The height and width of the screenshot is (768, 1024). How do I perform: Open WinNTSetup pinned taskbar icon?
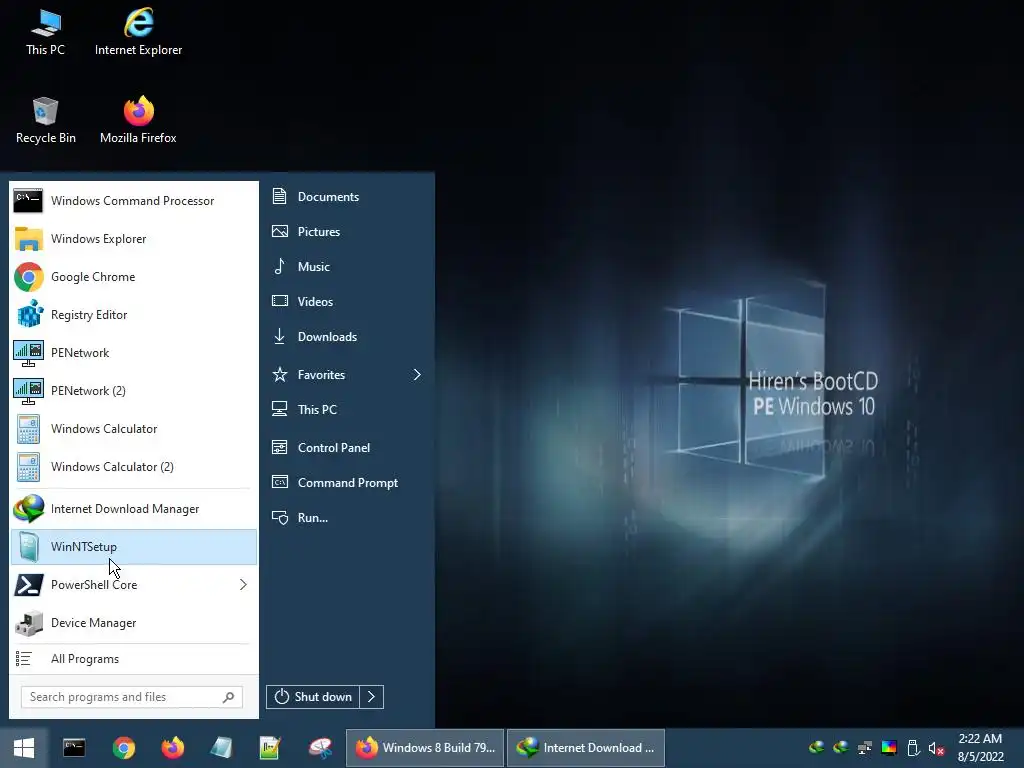click(x=221, y=748)
